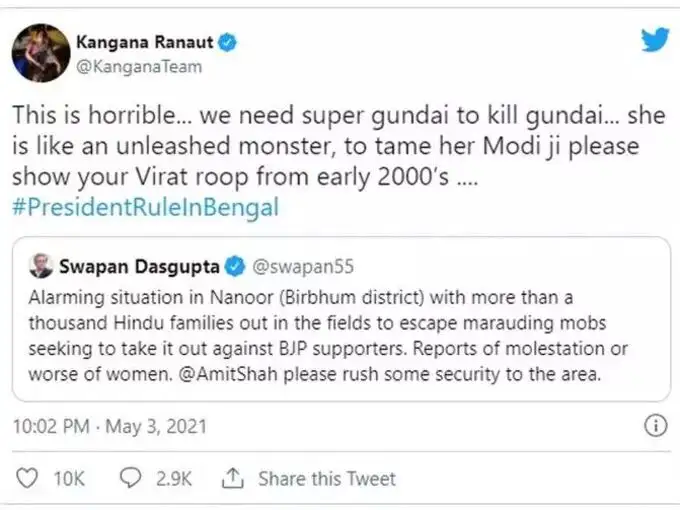Click the 10:02 PM May 3, 2021 timestamp
Image resolution: width=680 pixels, height=510 pixels.
click(x=109, y=425)
